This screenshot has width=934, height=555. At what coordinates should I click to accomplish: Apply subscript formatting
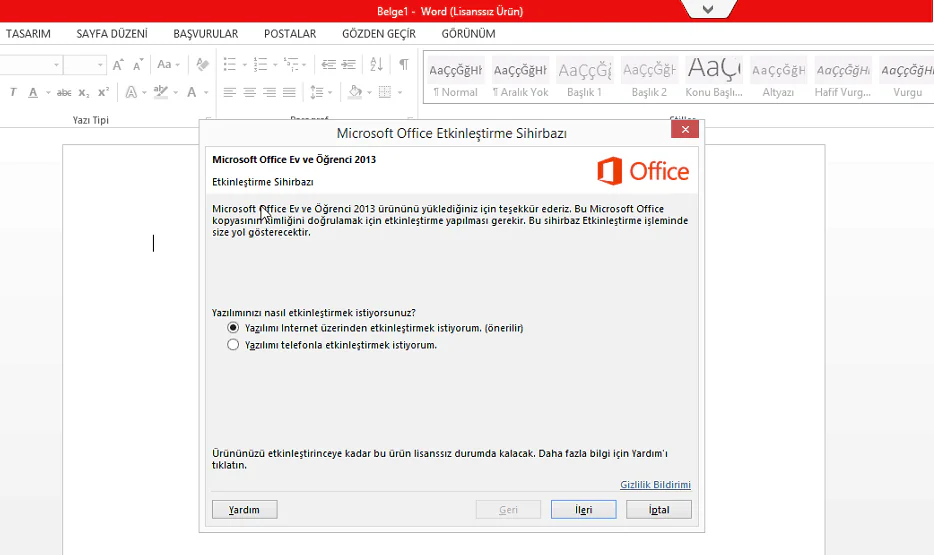(84, 92)
